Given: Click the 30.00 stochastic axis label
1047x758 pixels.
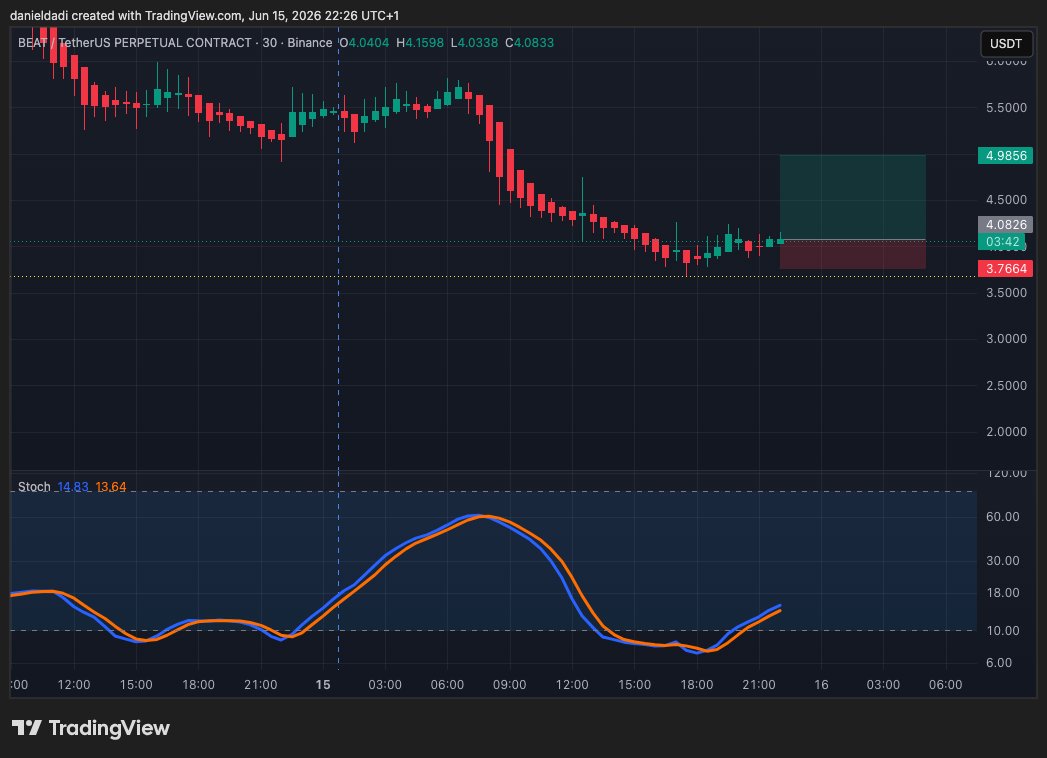Looking at the screenshot, I should click(1003, 560).
